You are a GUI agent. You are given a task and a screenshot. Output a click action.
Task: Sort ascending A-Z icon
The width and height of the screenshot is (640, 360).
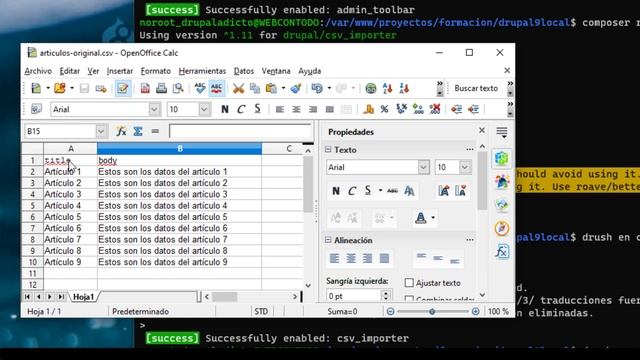click(x=387, y=88)
